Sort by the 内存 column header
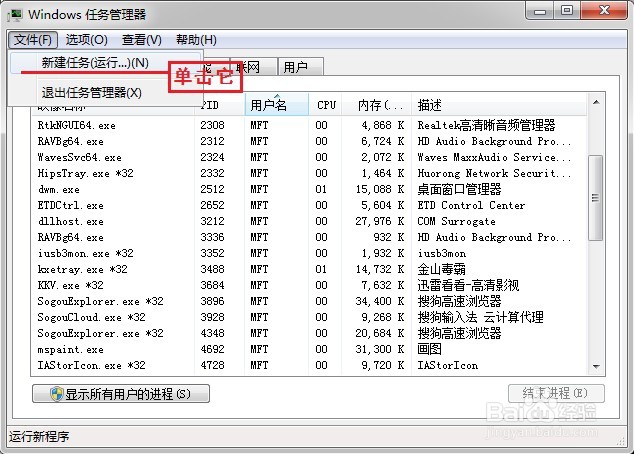 376,106
